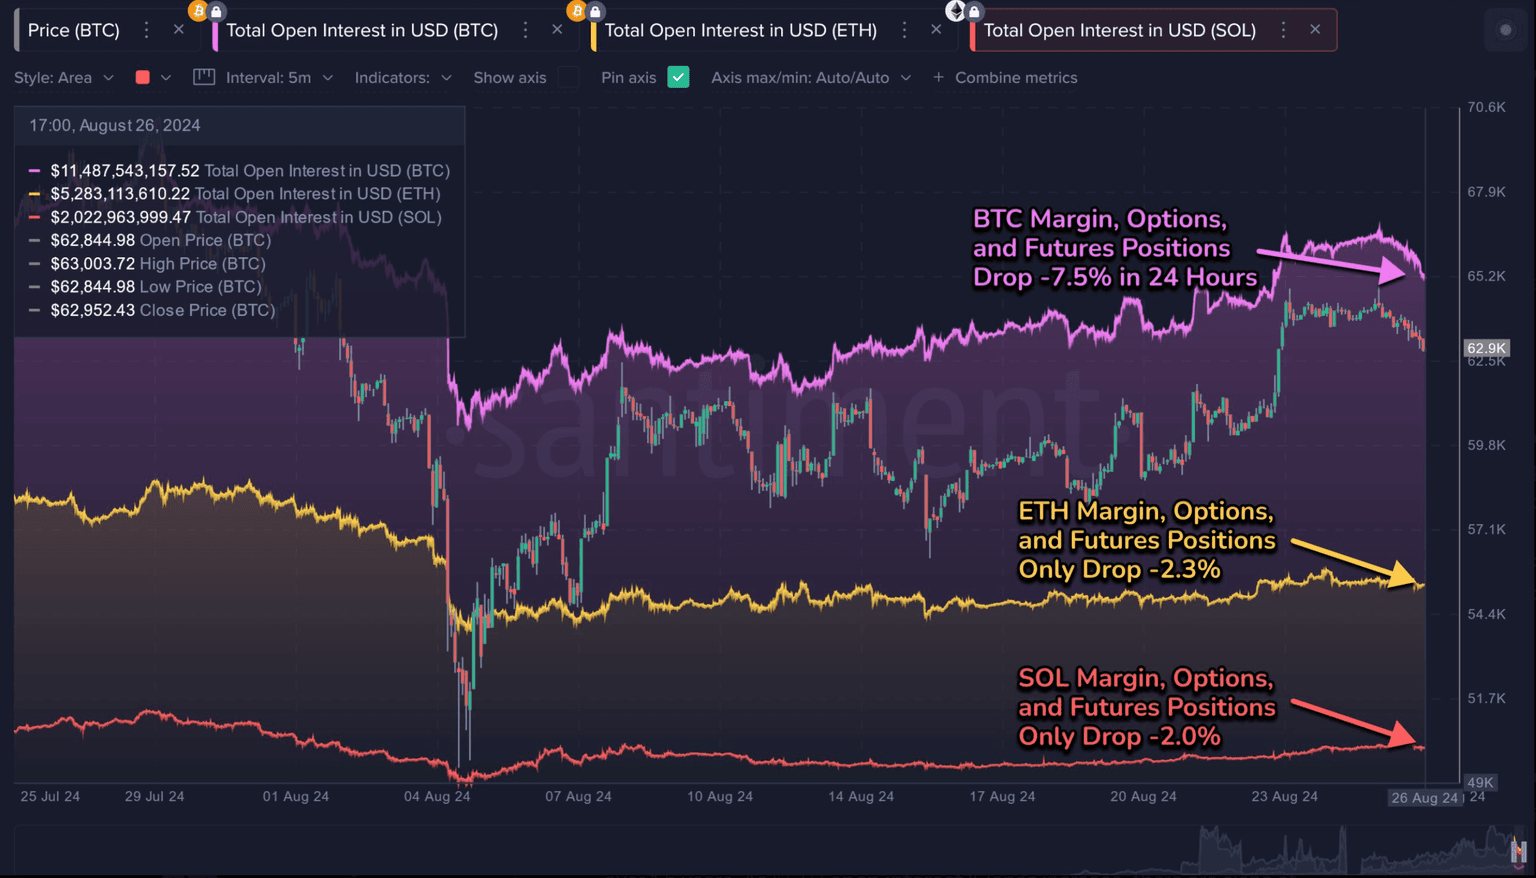Open options menu for Price (BTC) metric
The height and width of the screenshot is (878, 1536).
[147, 30]
